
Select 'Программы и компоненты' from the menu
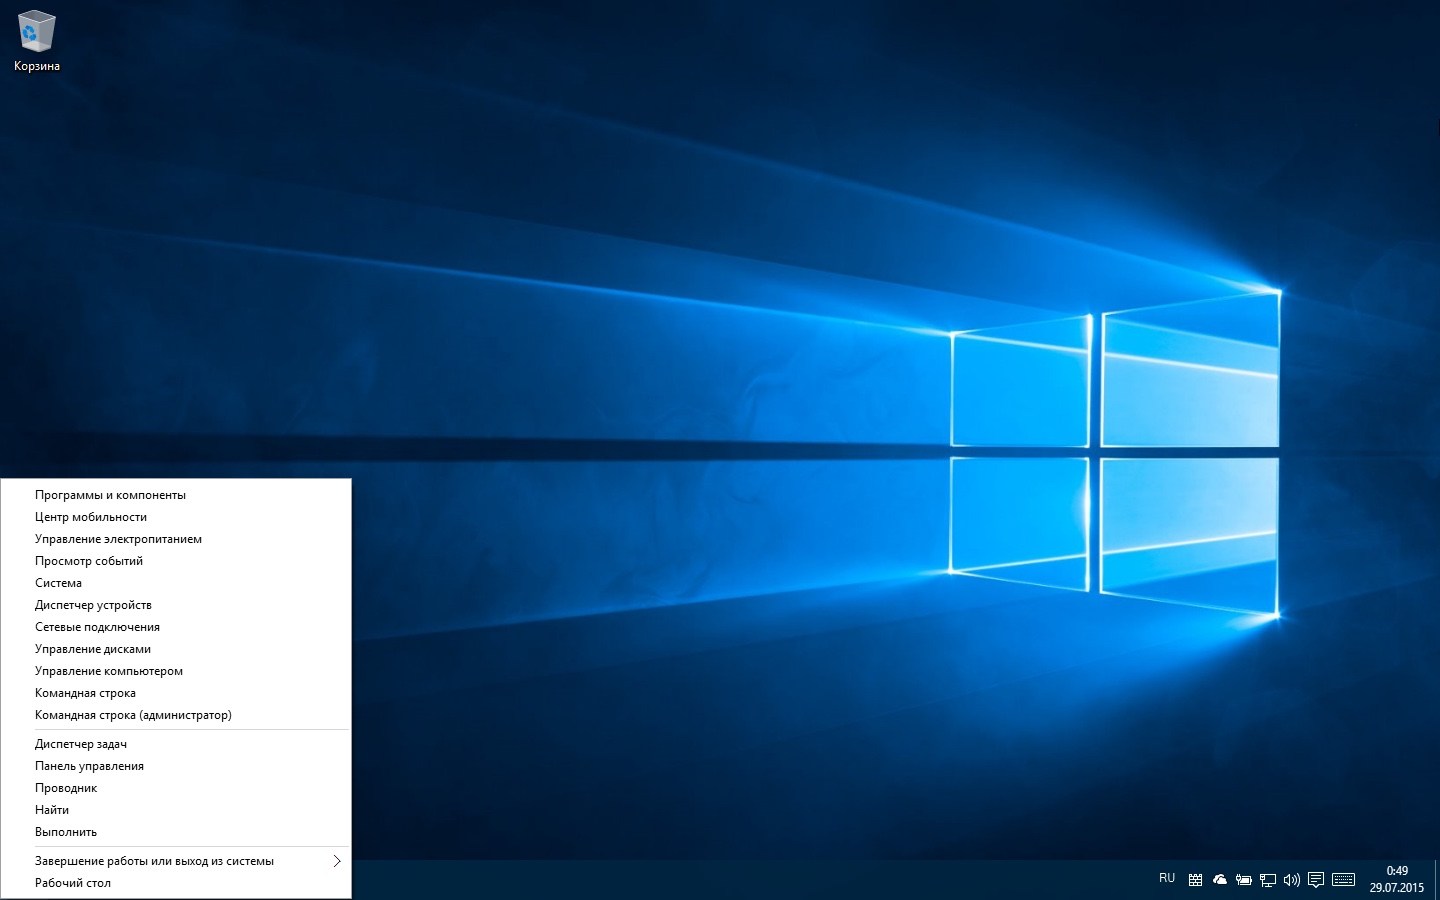pos(110,495)
